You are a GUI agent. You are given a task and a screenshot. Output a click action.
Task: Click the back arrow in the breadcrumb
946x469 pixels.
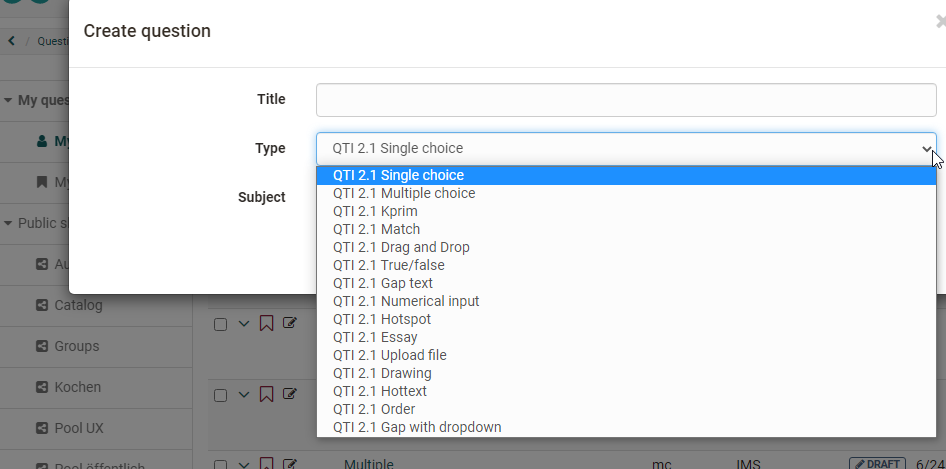[11, 41]
